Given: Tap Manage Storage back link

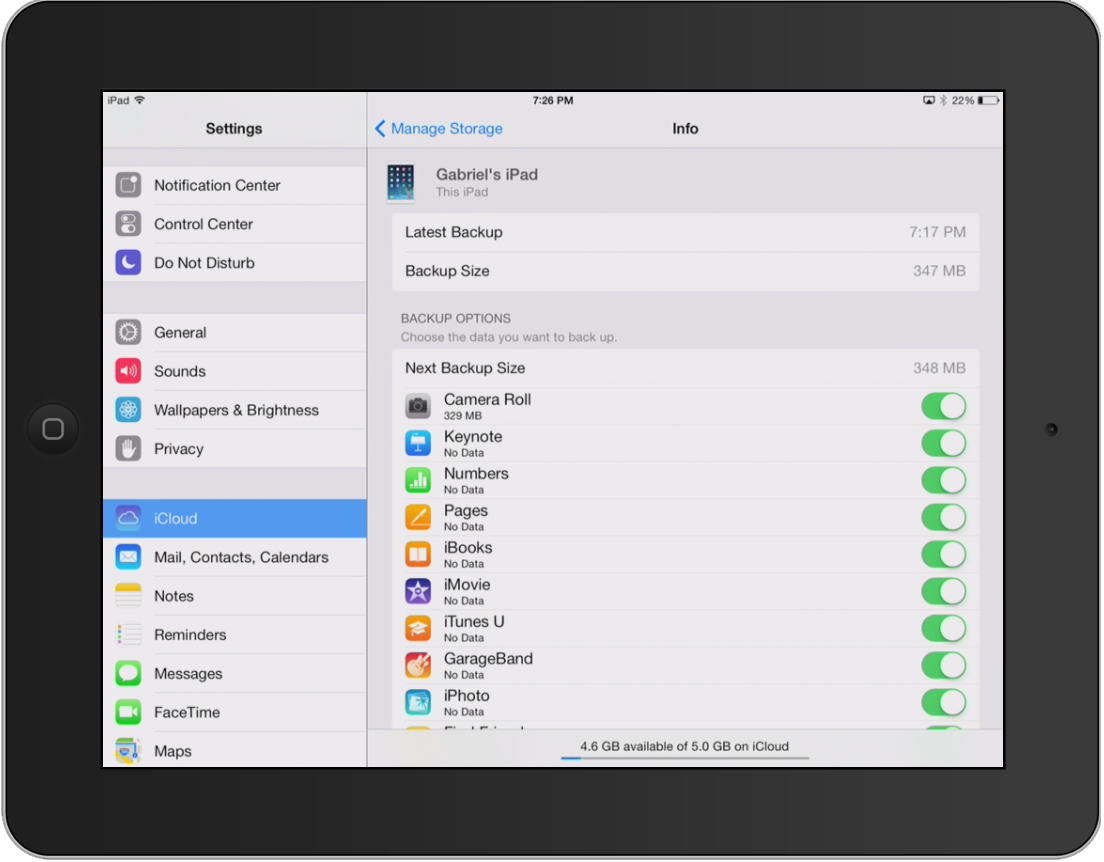Looking at the screenshot, I should [x=446, y=129].
